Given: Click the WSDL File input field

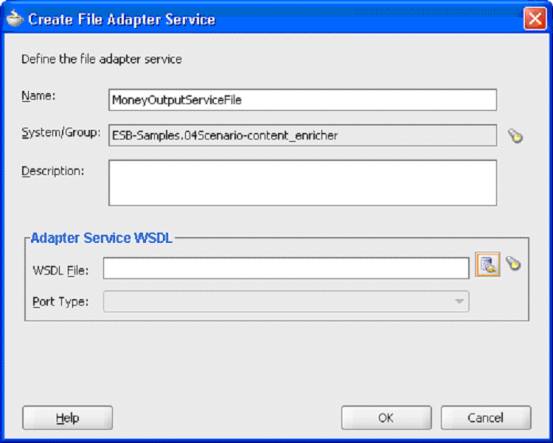Looking at the screenshot, I should coord(286,268).
